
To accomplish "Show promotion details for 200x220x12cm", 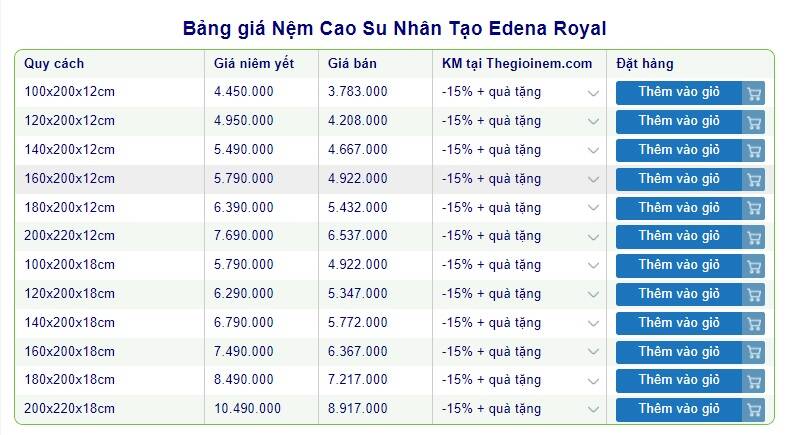I will click(x=594, y=237).
